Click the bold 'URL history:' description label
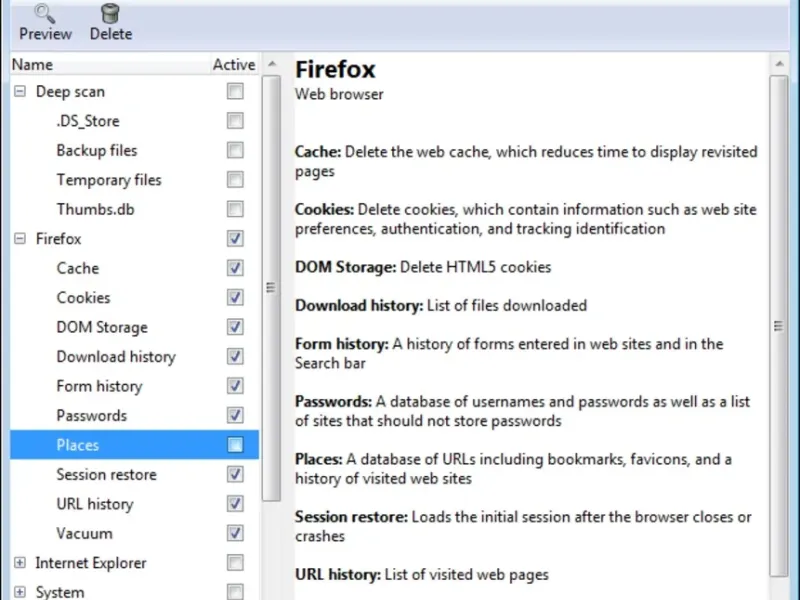800x600 pixels. [x=338, y=574]
